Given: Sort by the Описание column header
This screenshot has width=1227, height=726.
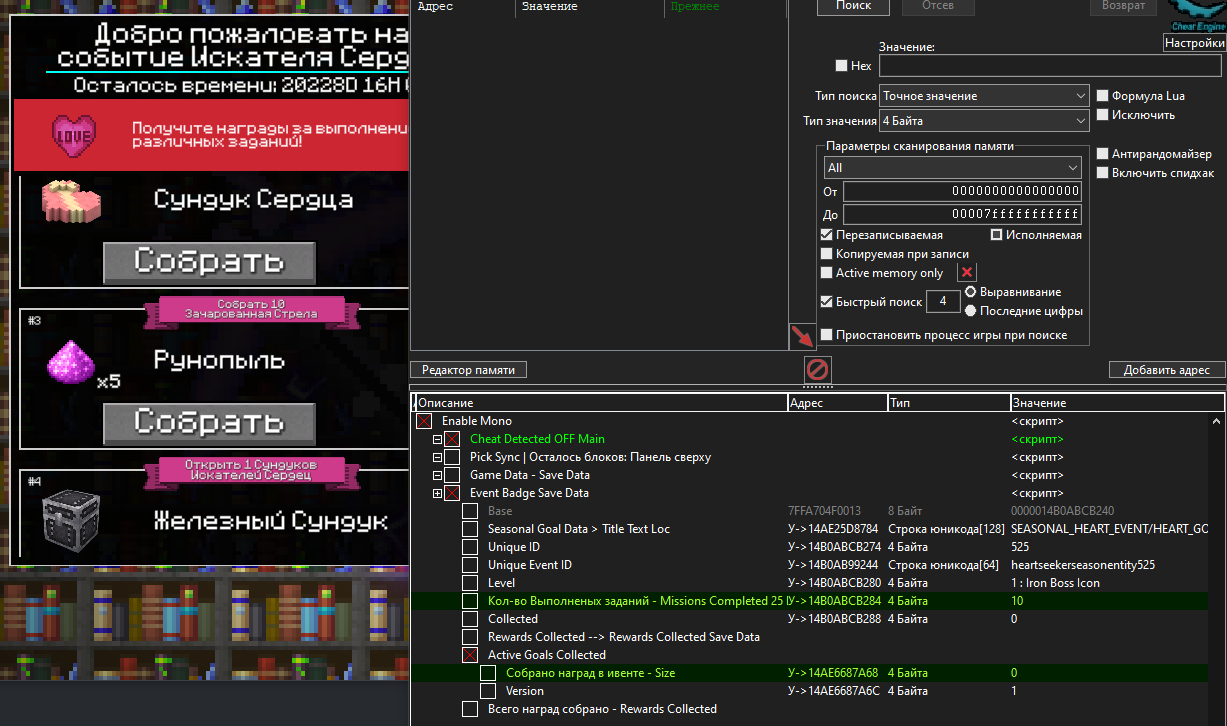Looking at the screenshot, I should click(600, 403).
